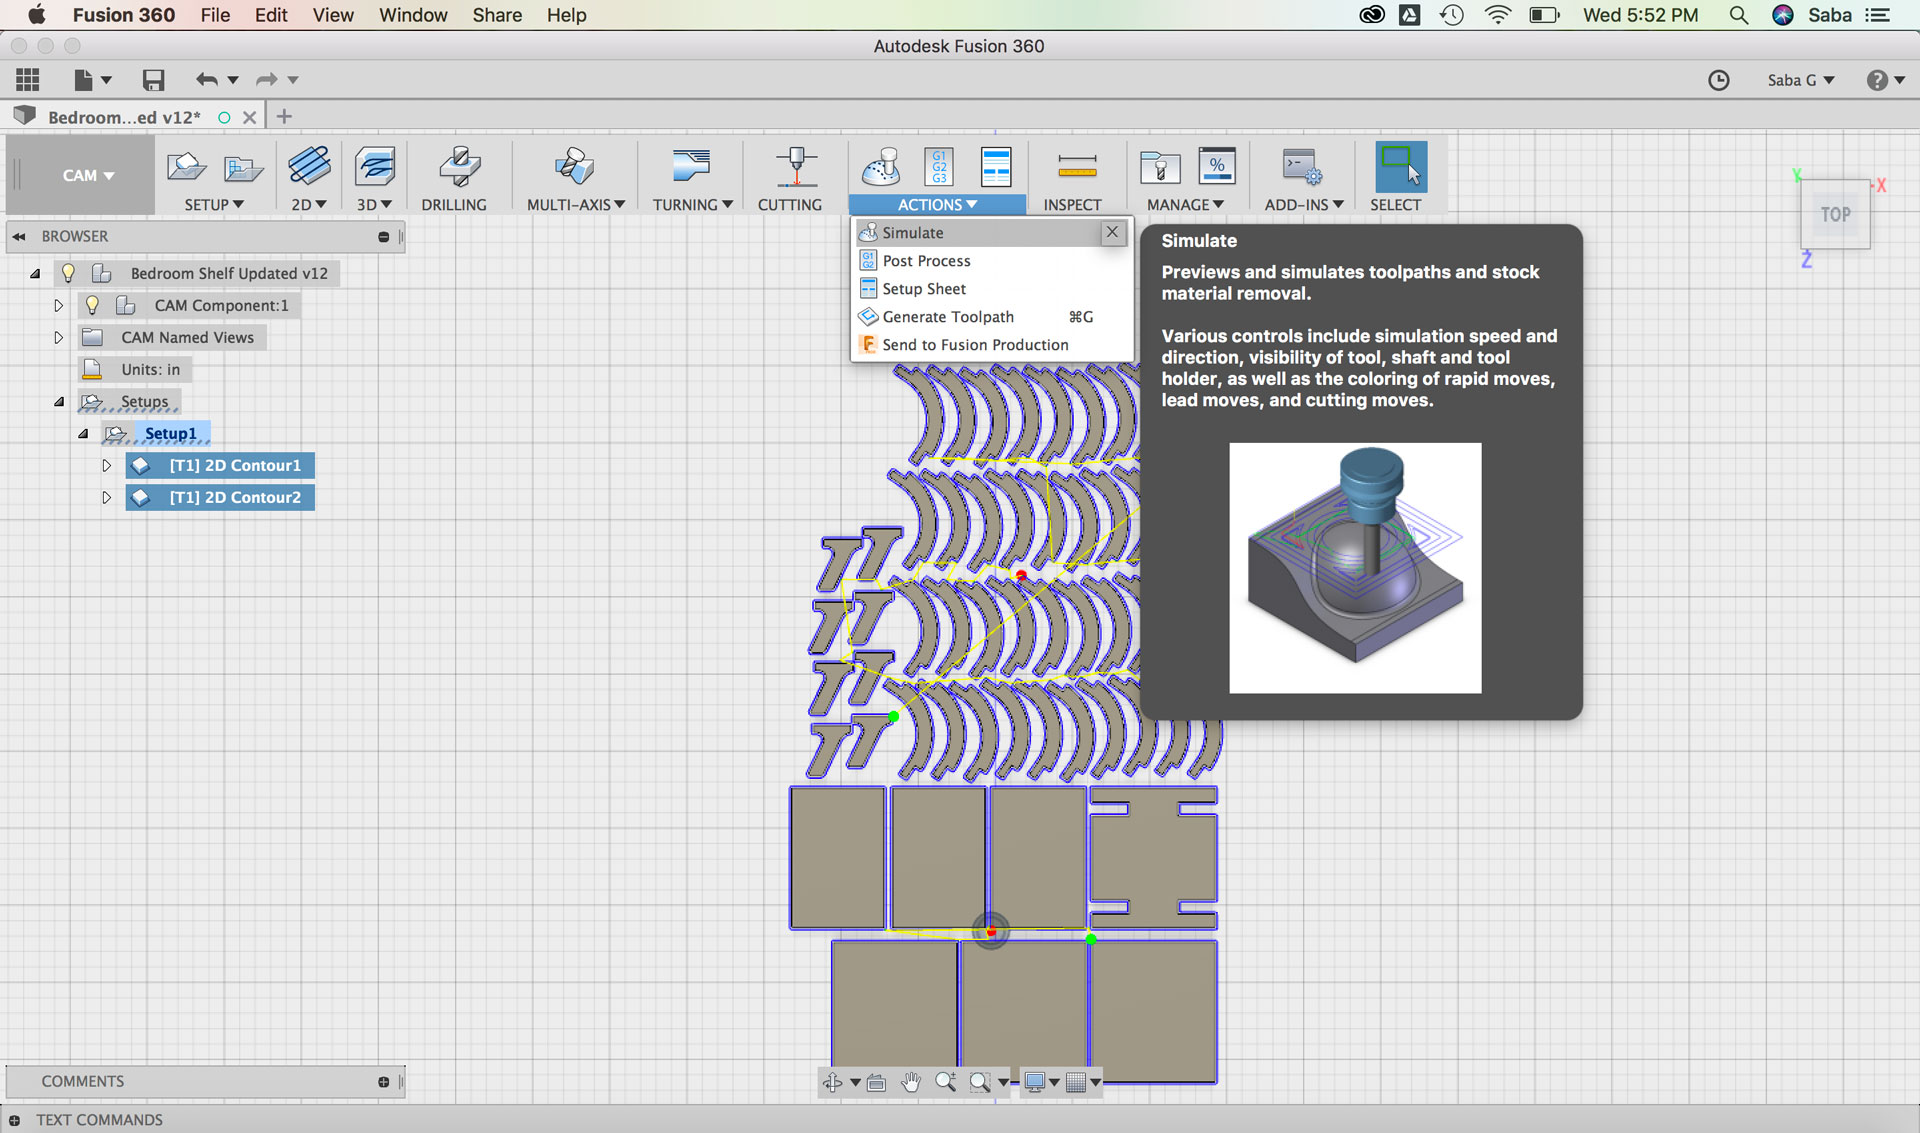
Task: Click the TOP face of view cube
Action: [1834, 215]
